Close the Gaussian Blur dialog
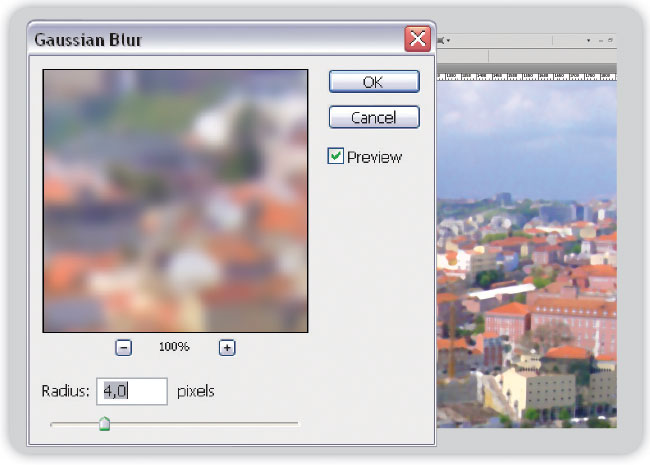The width and height of the screenshot is (650, 465). point(417,39)
